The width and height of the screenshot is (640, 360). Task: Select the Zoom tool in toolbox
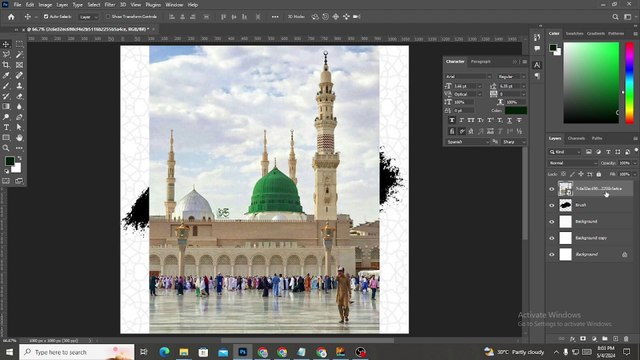(x=6, y=148)
